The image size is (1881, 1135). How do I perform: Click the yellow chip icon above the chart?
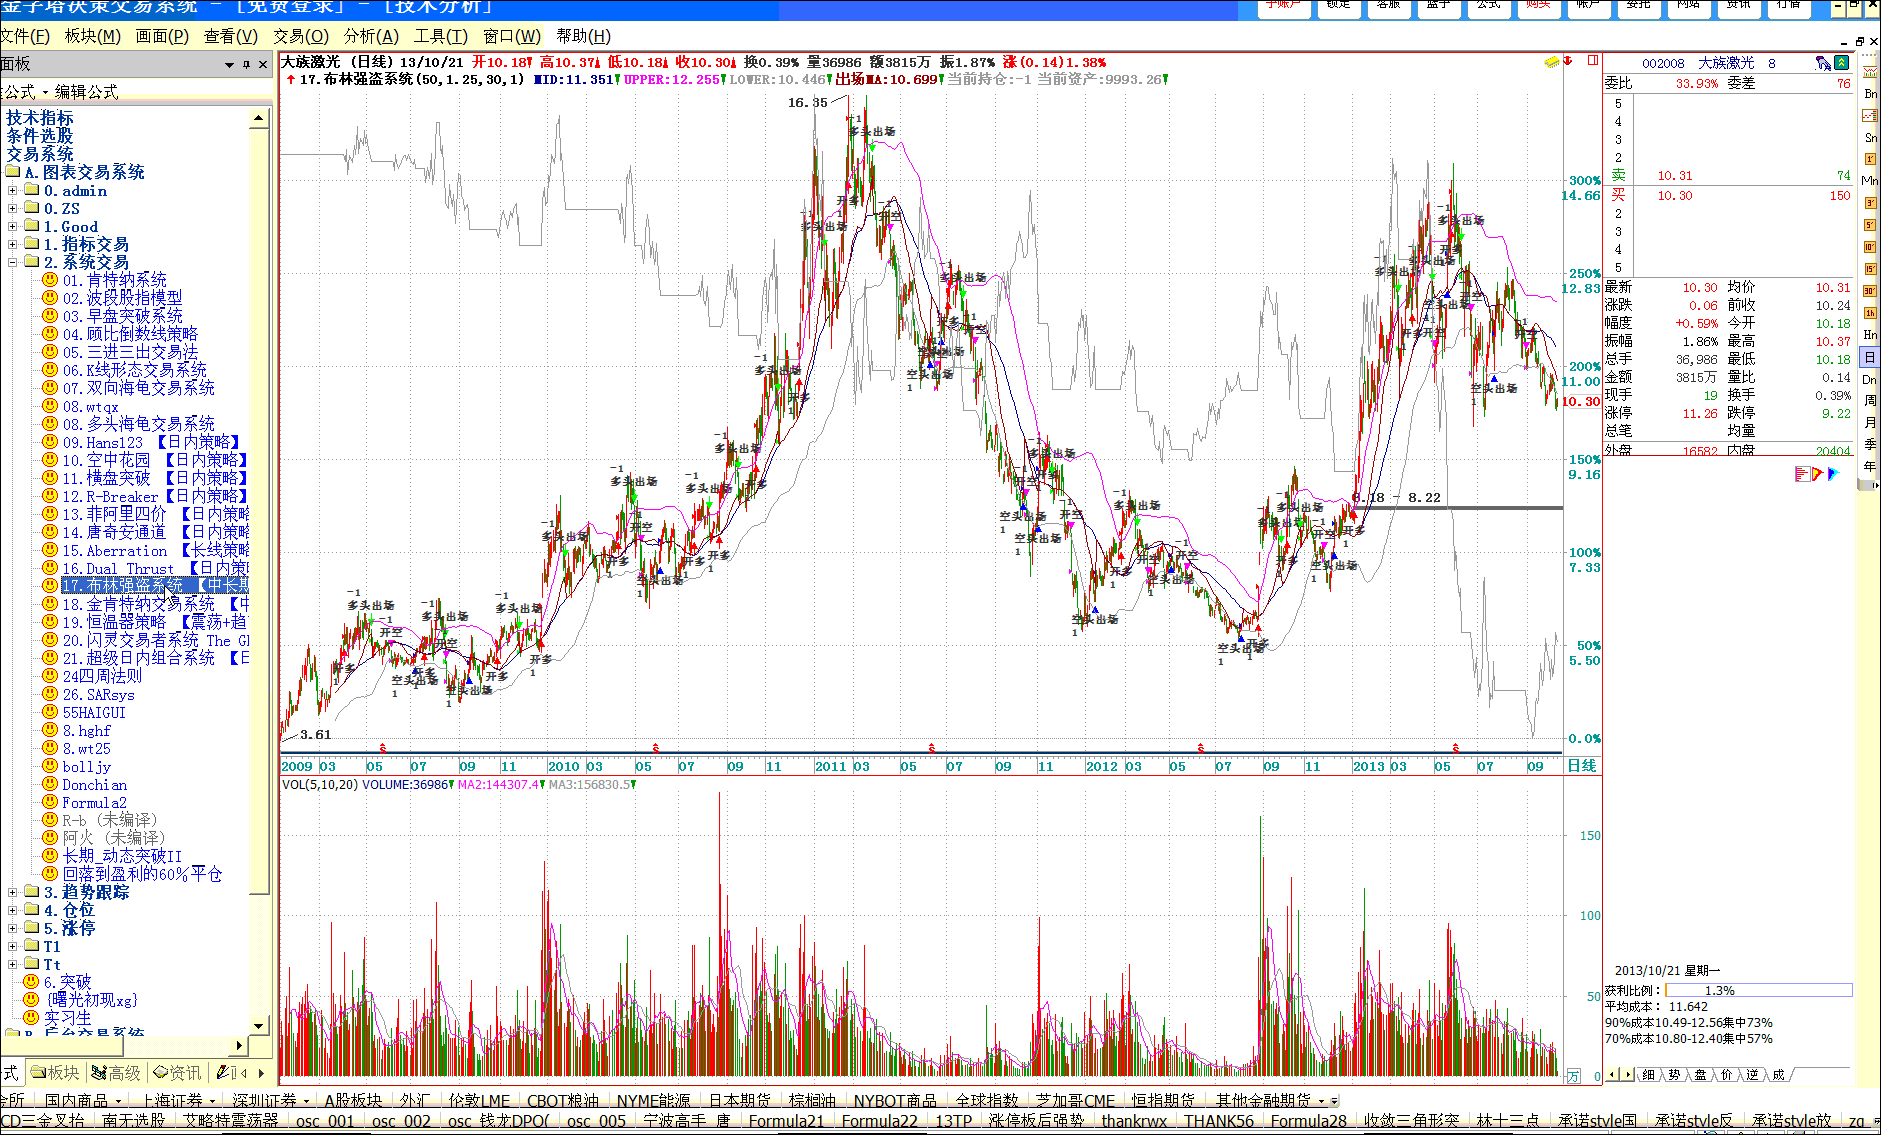1551,62
